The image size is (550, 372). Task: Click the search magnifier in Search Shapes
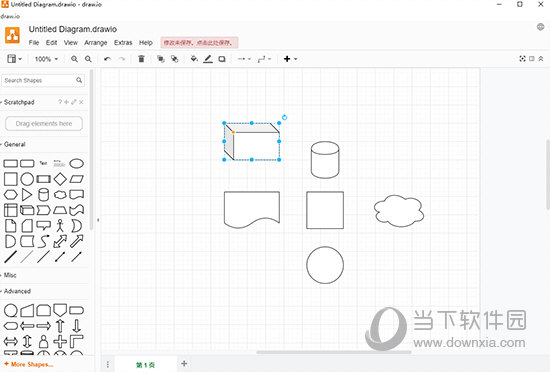79,80
